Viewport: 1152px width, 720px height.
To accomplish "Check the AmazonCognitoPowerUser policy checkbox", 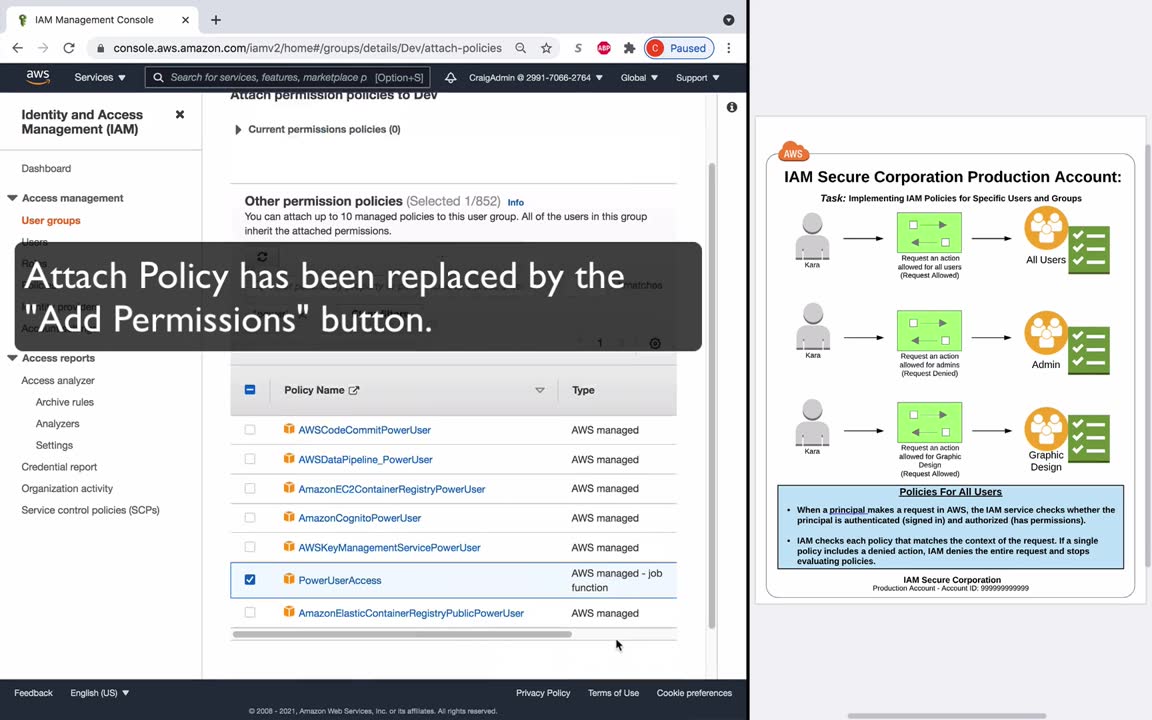I will [x=250, y=517].
